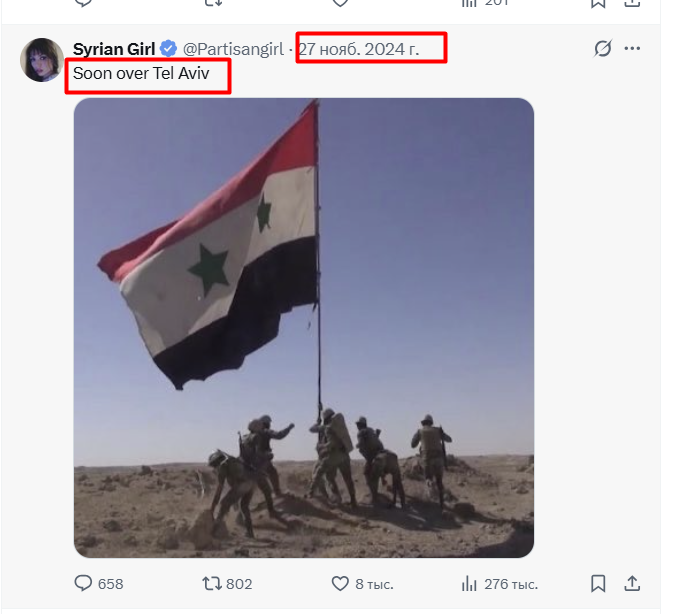Bookmark the previous tweet above
The image size is (674, 614).
tap(598, 3)
